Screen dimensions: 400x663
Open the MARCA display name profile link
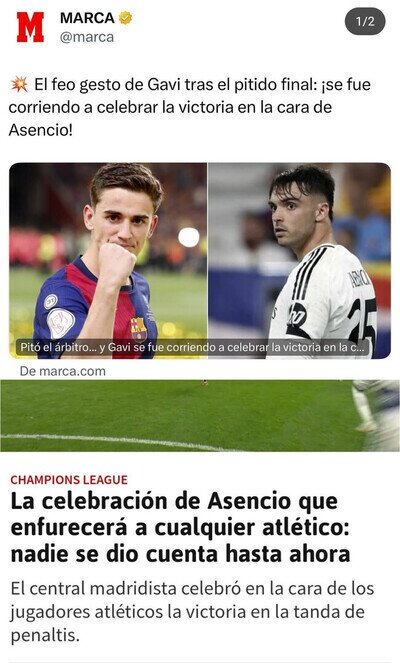click(87, 18)
